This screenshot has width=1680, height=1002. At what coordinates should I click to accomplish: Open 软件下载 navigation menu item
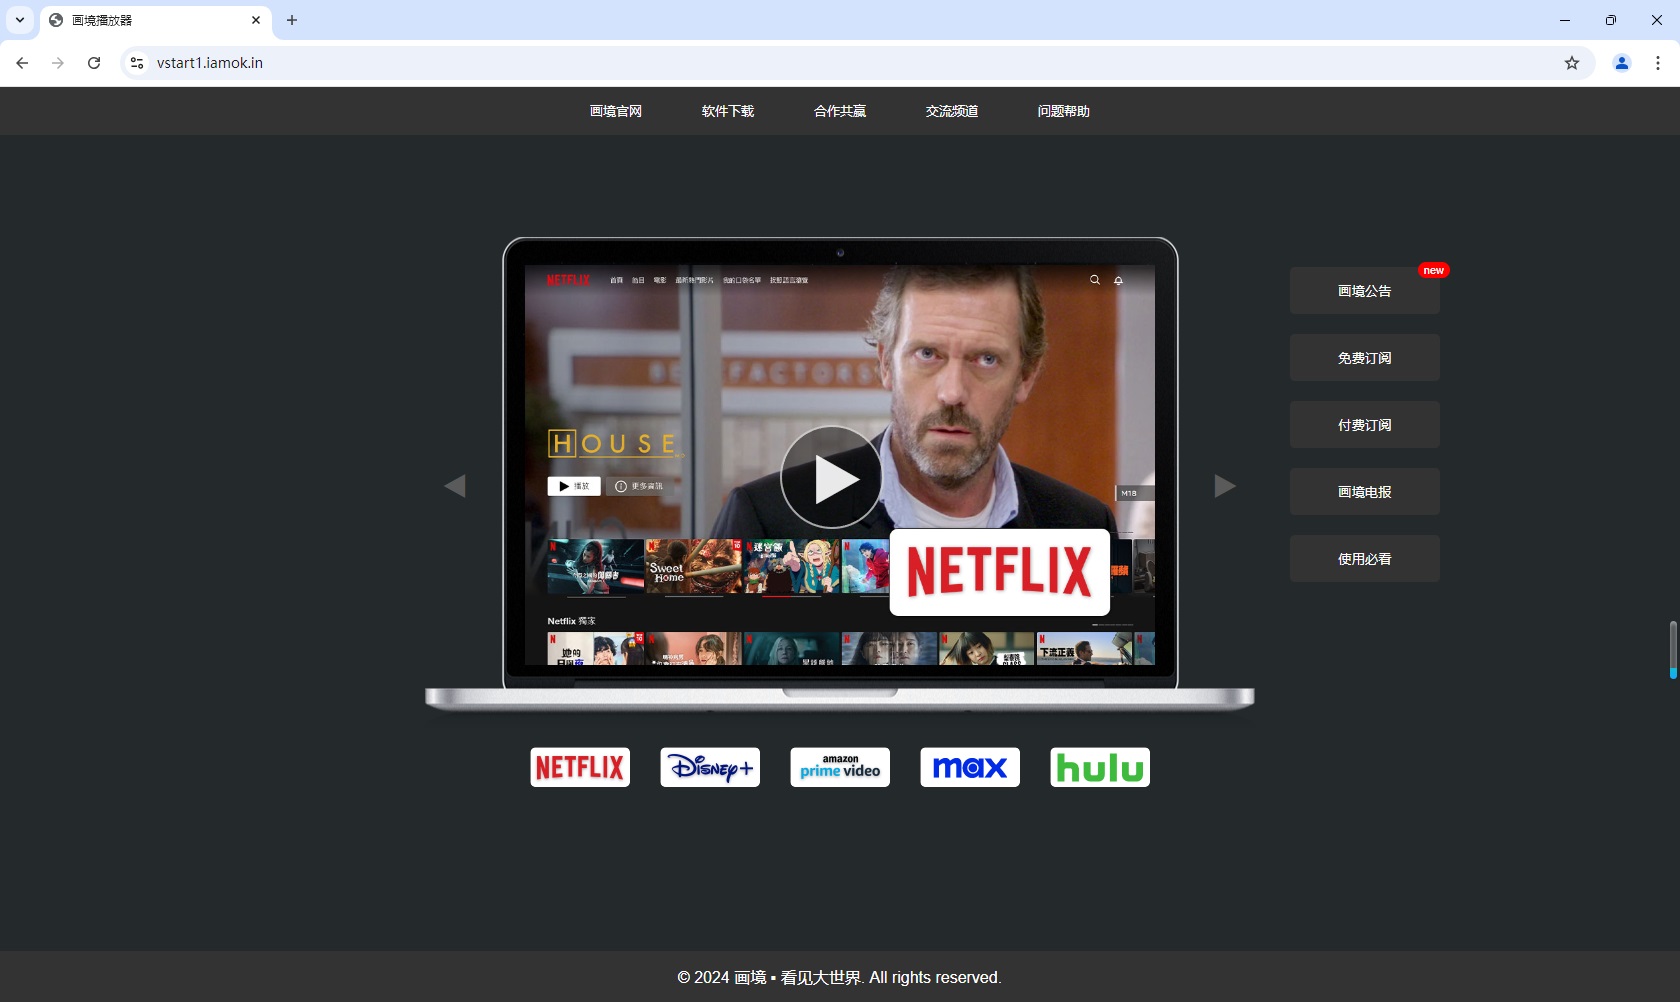728,111
